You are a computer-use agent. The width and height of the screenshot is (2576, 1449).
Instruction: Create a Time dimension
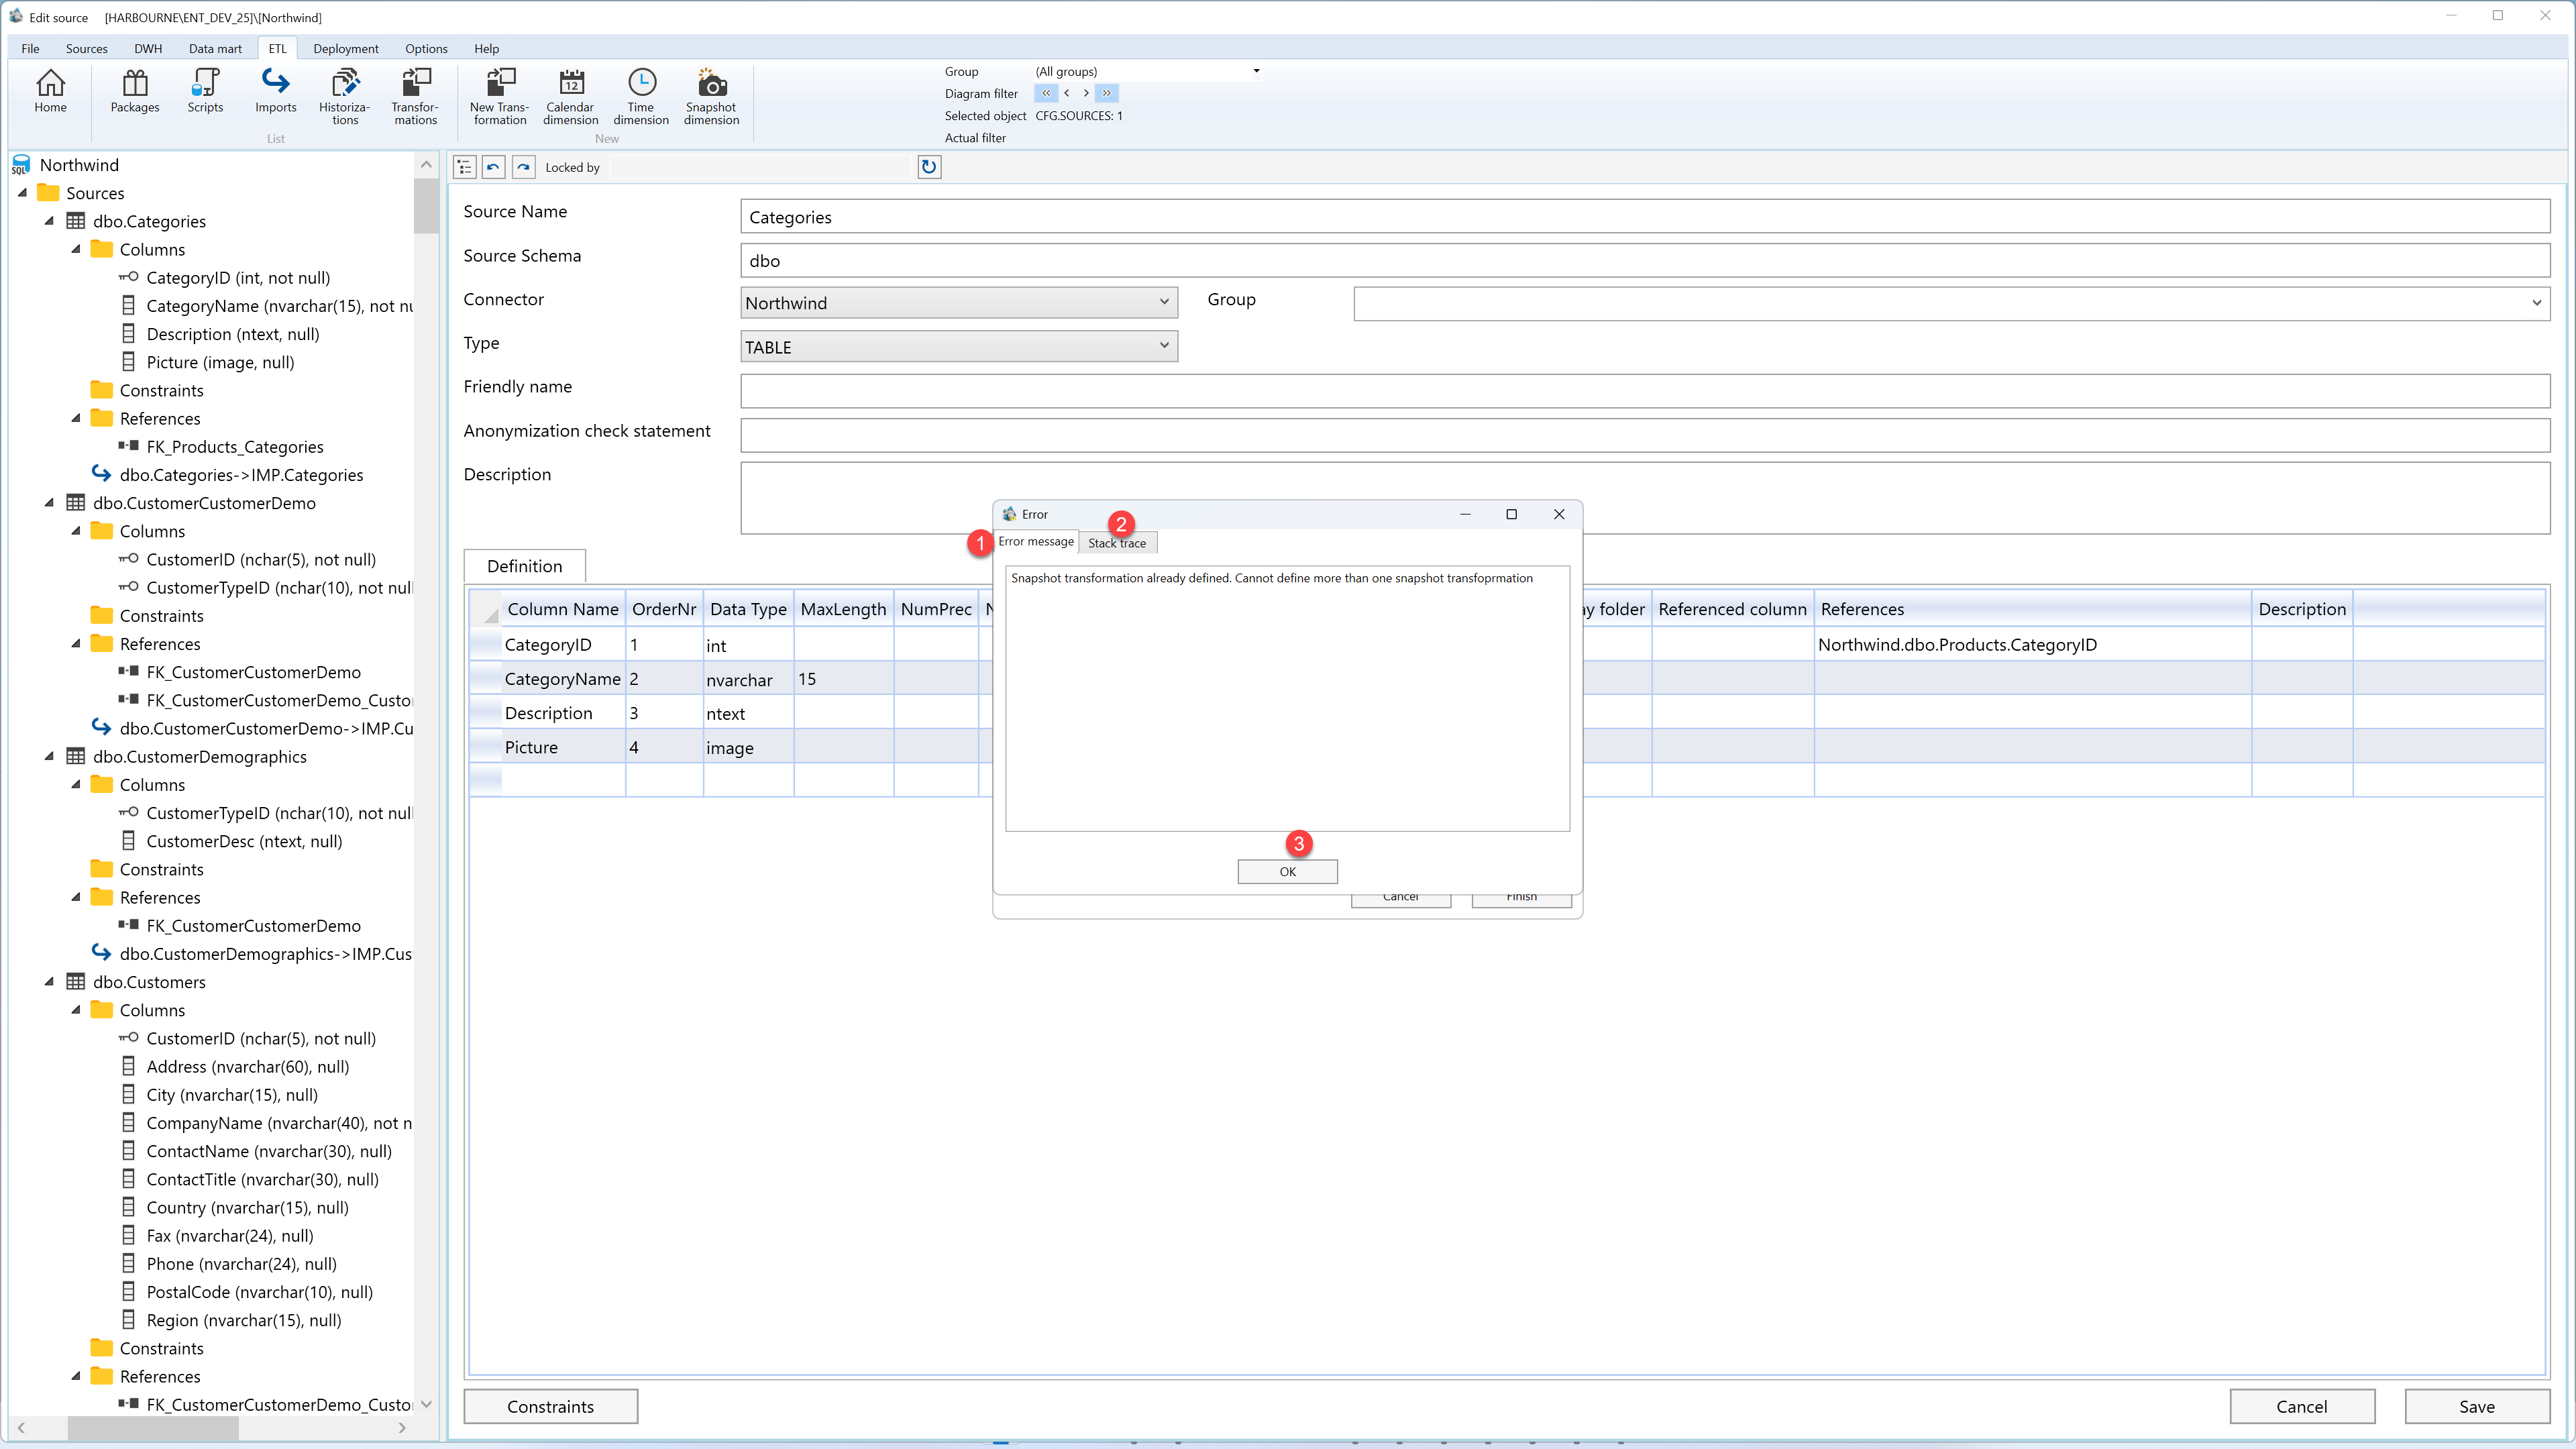click(x=641, y=97)
